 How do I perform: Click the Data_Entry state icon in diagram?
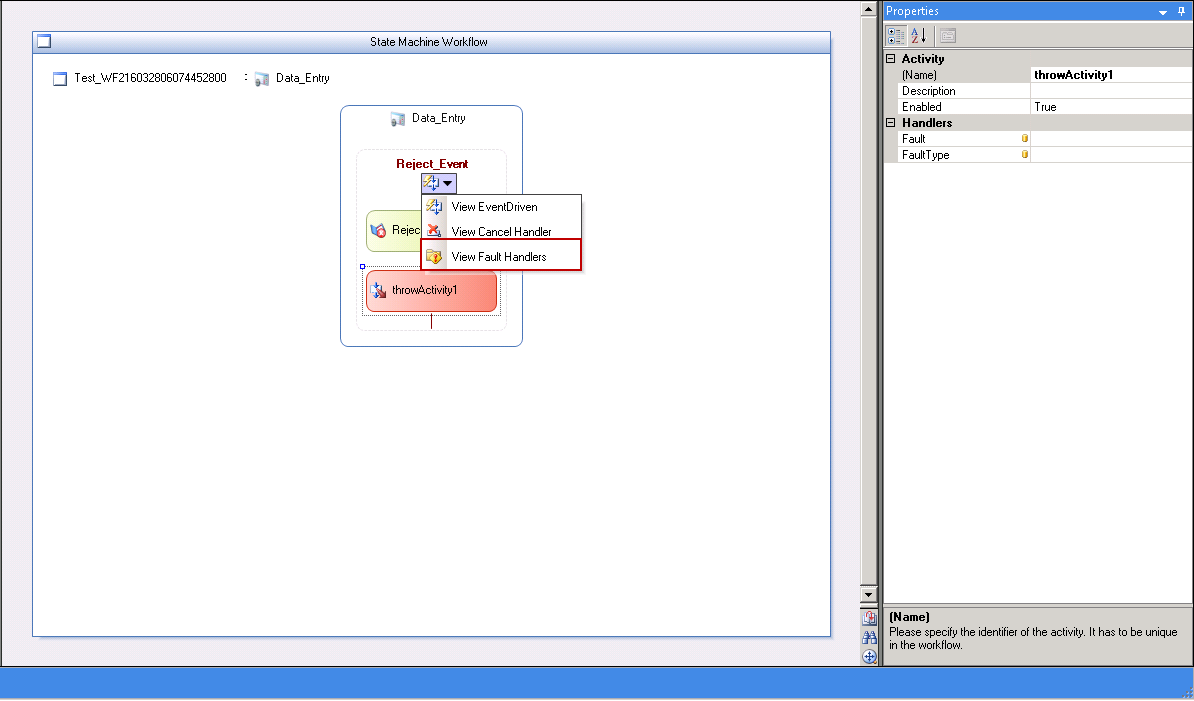click(x=397, y=119)
